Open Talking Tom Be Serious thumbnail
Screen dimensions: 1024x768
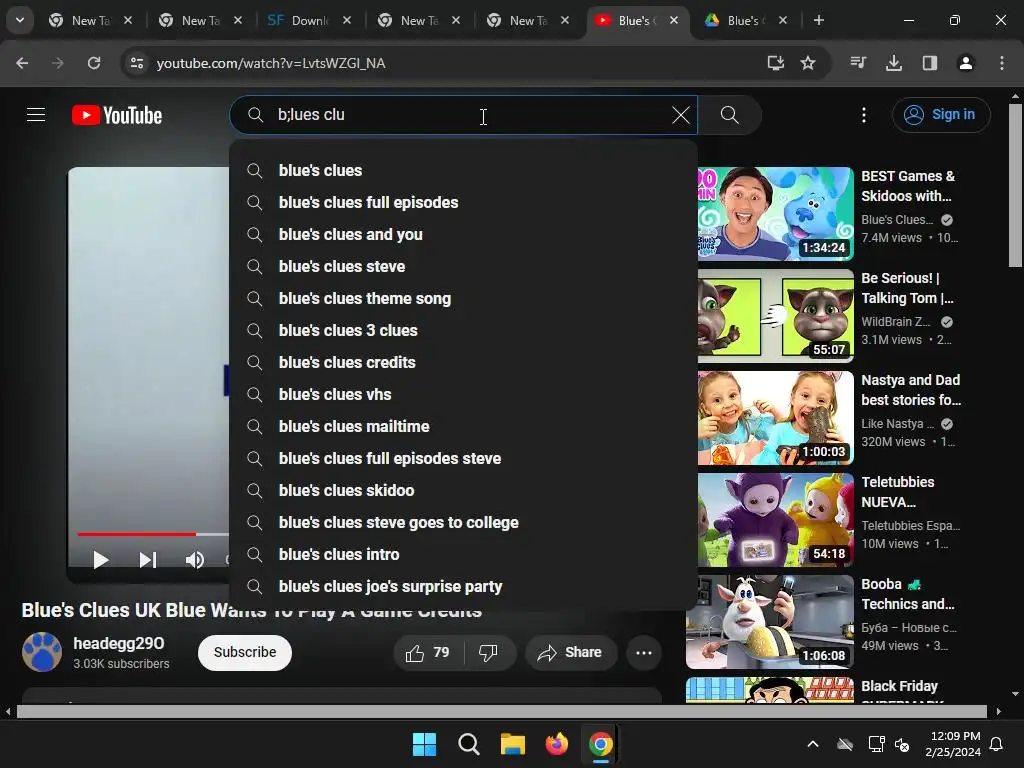pos(776,315)
